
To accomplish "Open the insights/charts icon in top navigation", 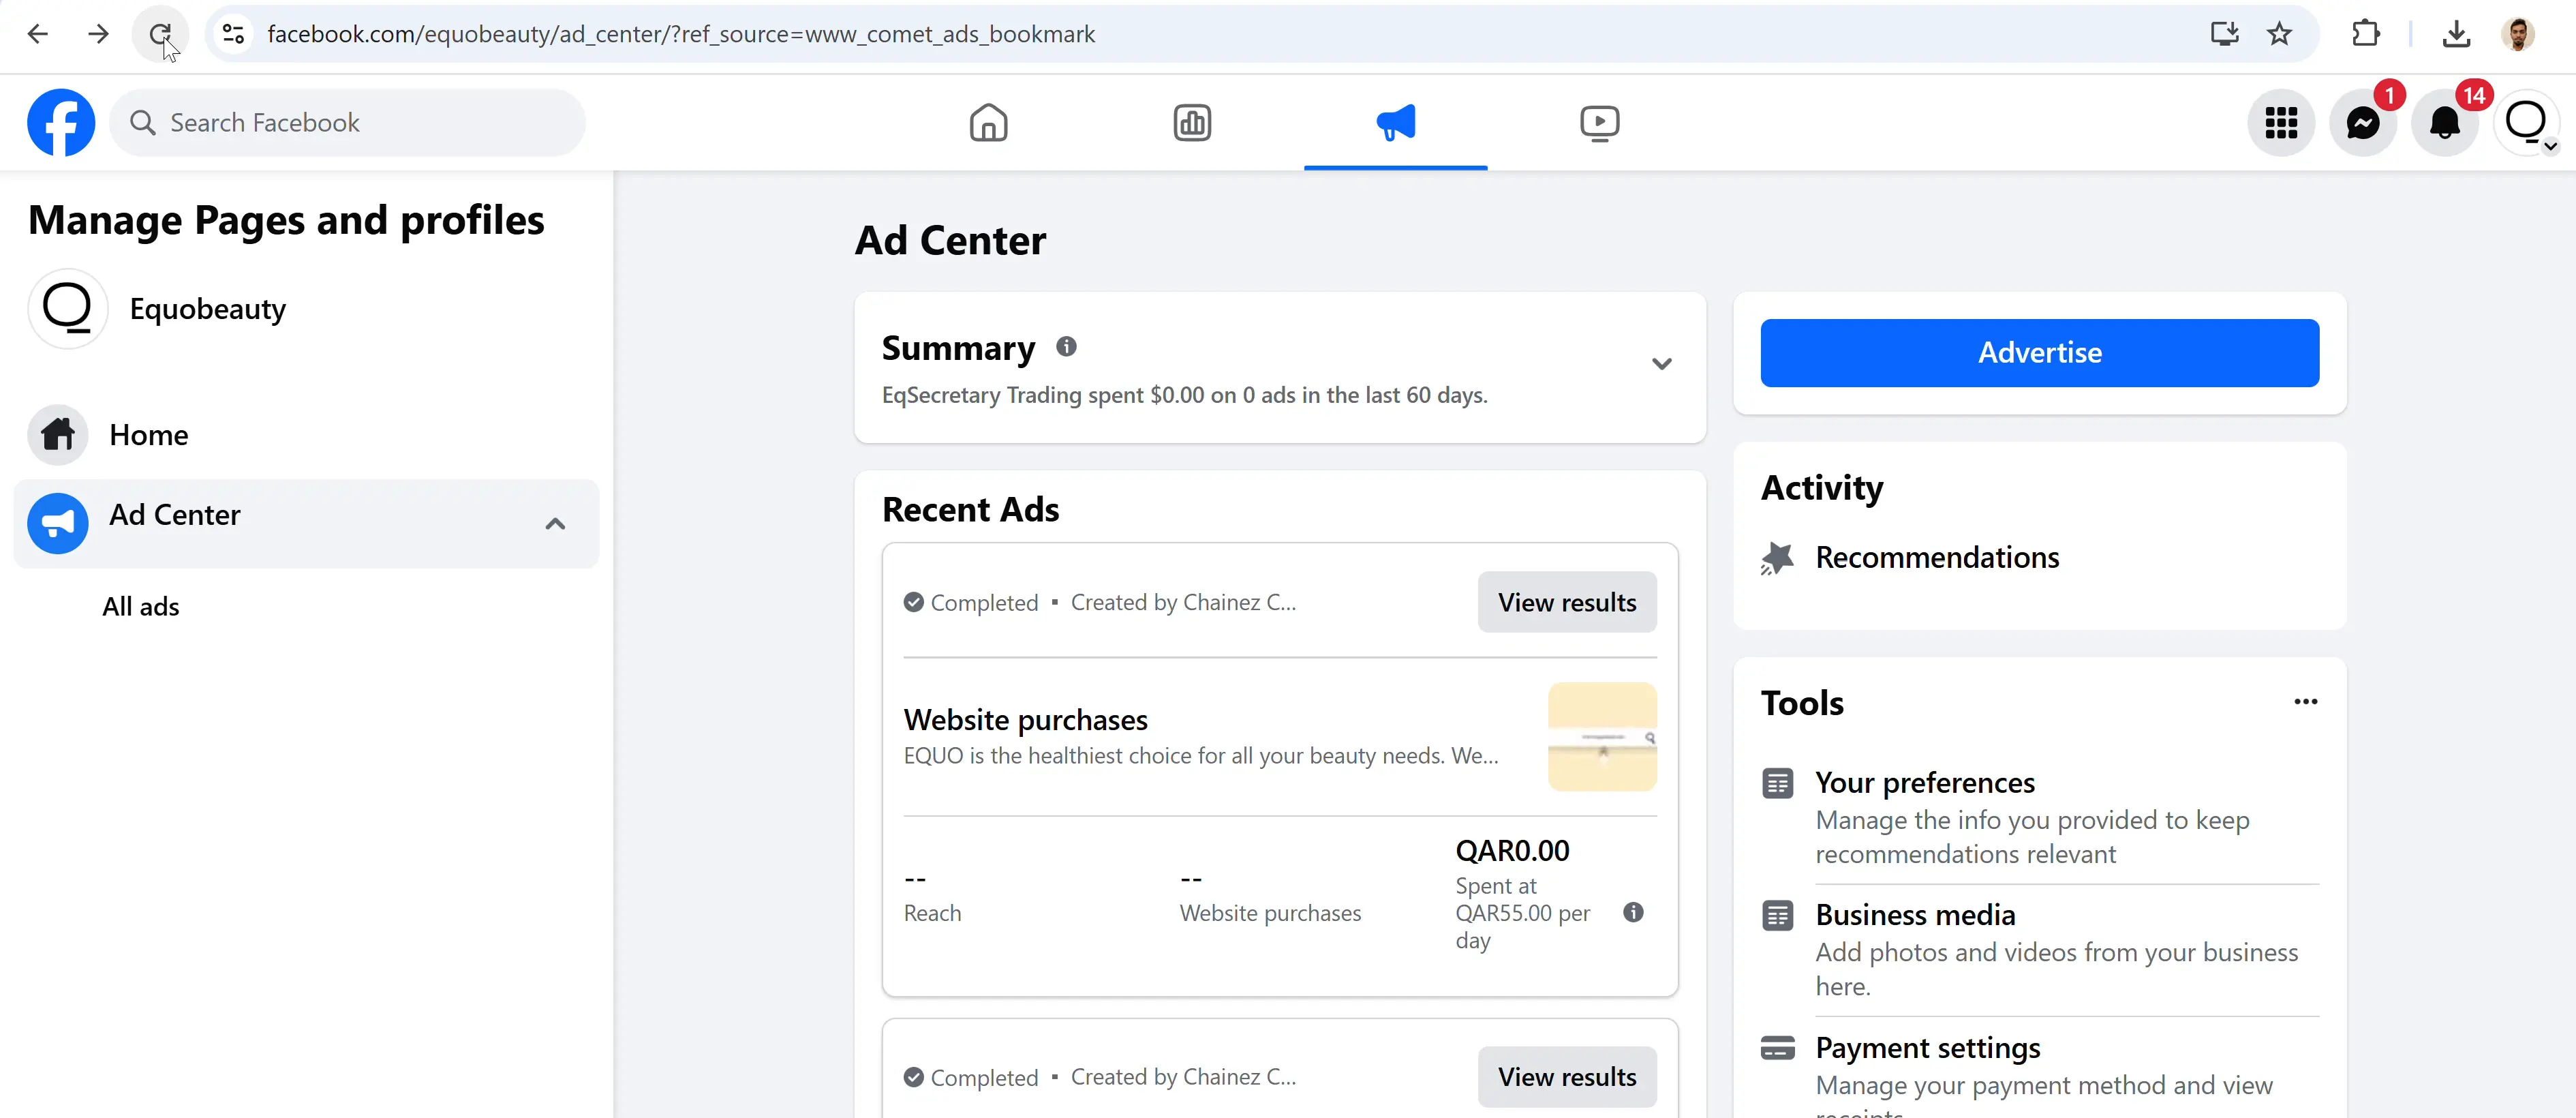I will tap(1192, 122).
